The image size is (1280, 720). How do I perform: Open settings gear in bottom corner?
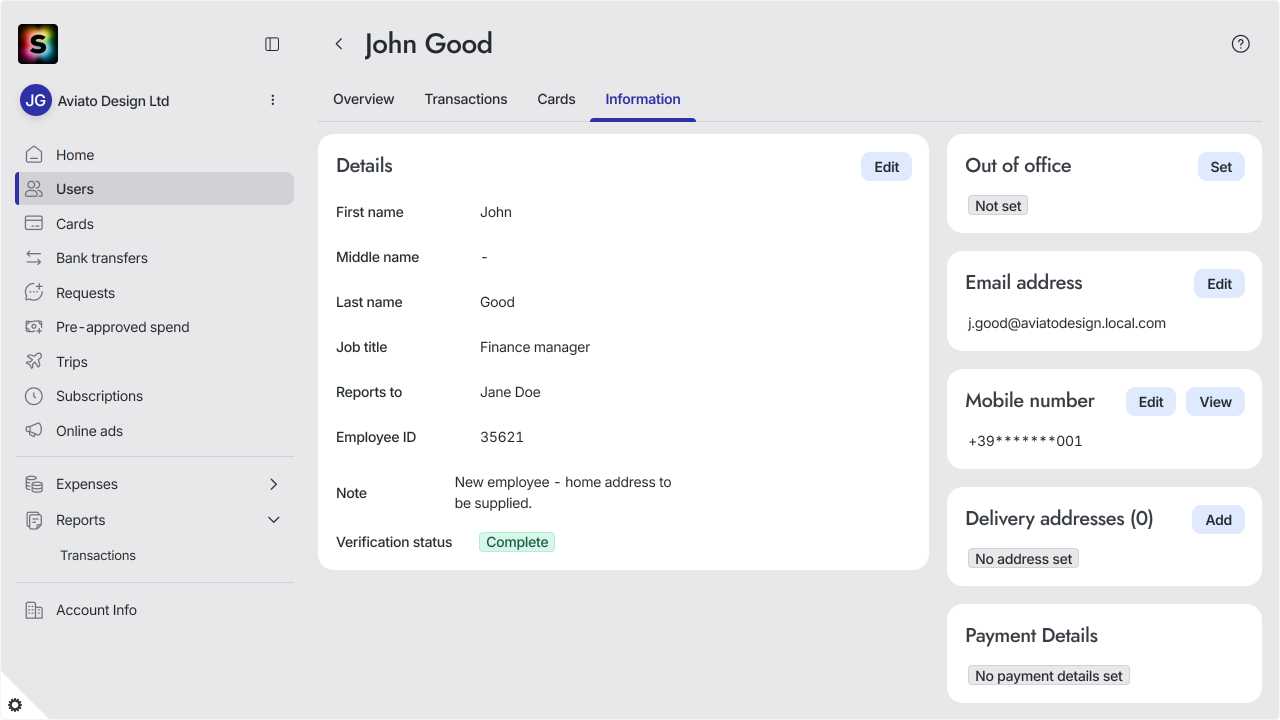[15, 705]
